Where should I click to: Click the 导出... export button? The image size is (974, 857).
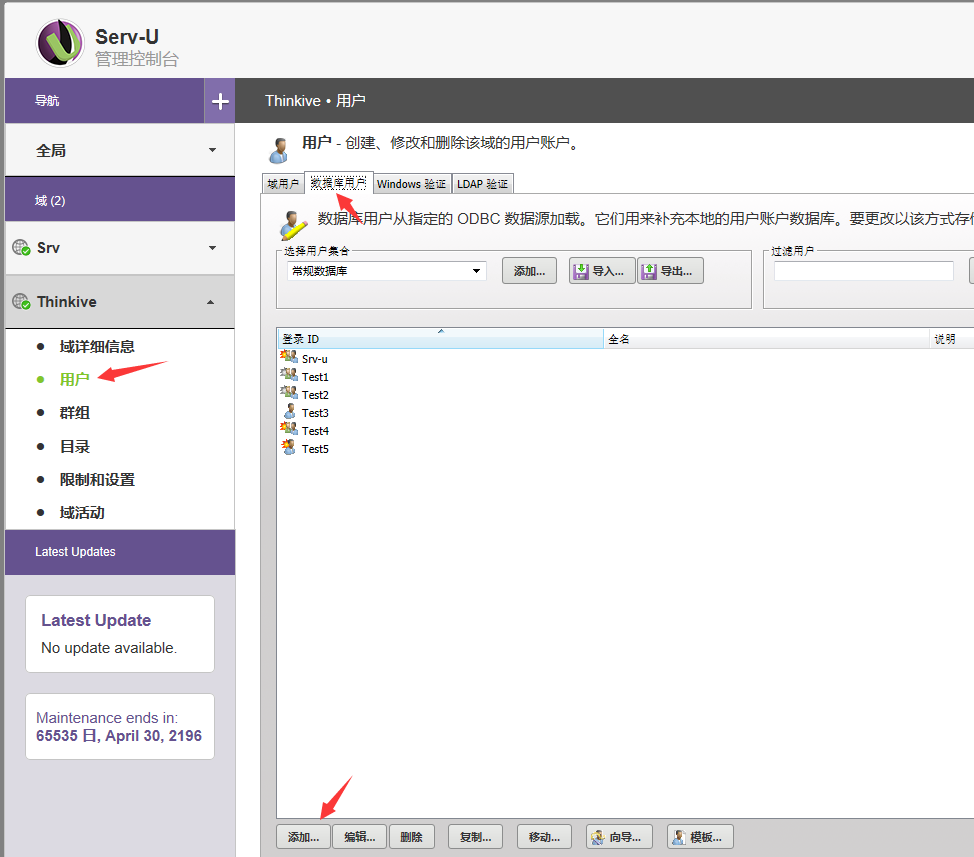670,271
